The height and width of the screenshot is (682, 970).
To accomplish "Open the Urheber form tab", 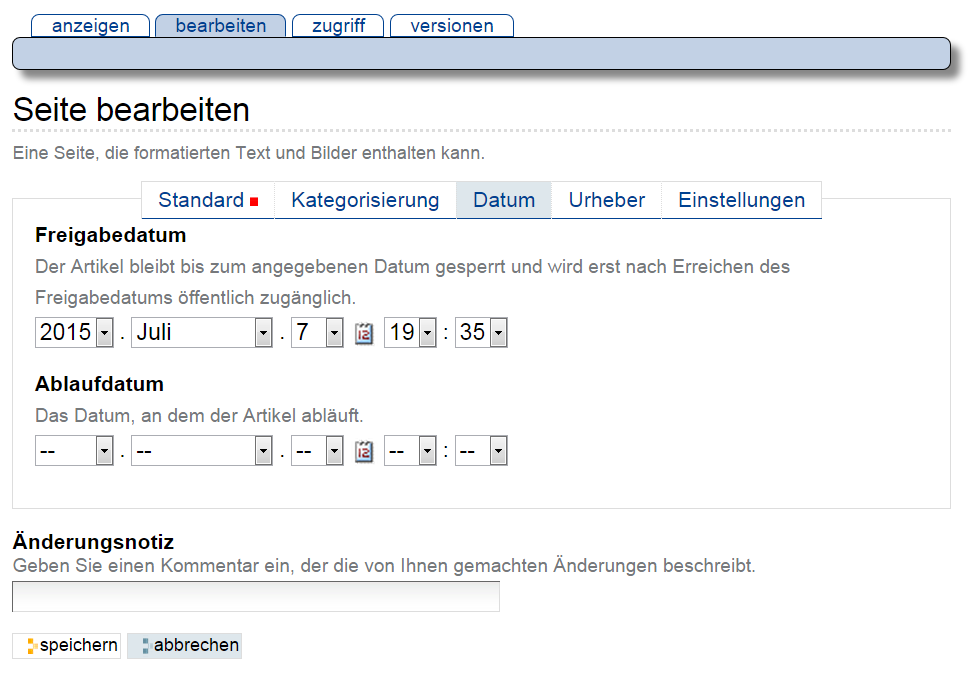I will click(607, 200).
